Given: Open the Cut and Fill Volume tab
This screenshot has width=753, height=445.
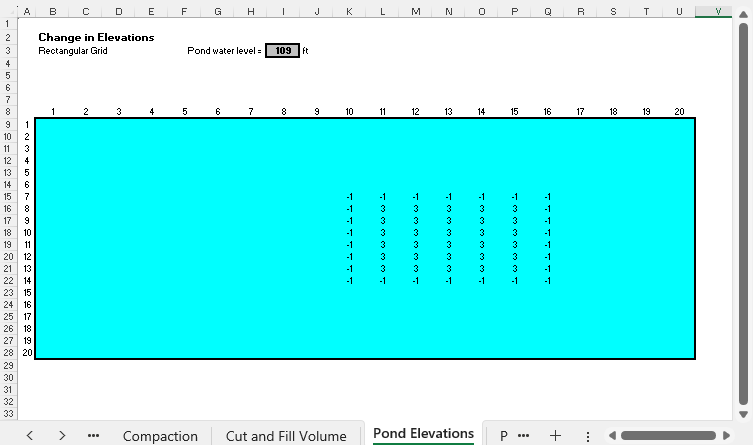Looking at the screenshot, I should click(x=286, y=435).
